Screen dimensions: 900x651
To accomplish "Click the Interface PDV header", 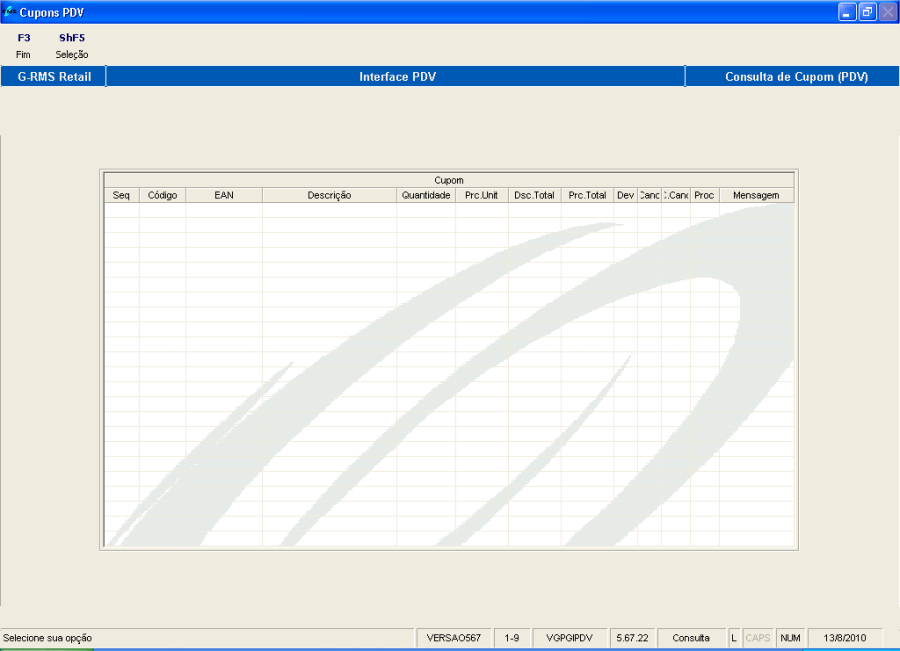I will 397,77.
